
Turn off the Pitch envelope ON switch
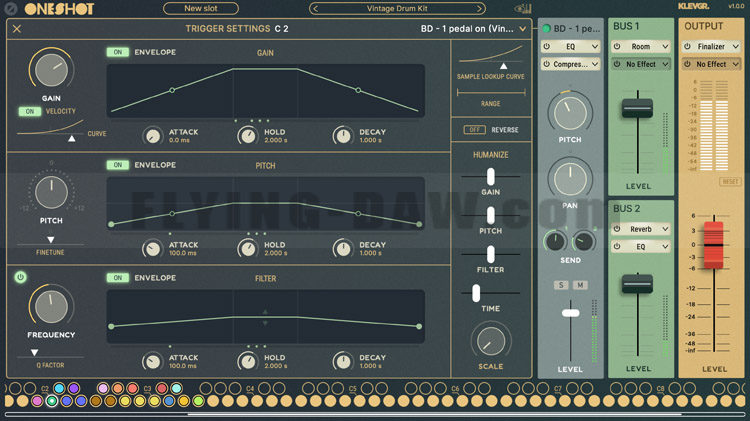[x=118, y=165]
